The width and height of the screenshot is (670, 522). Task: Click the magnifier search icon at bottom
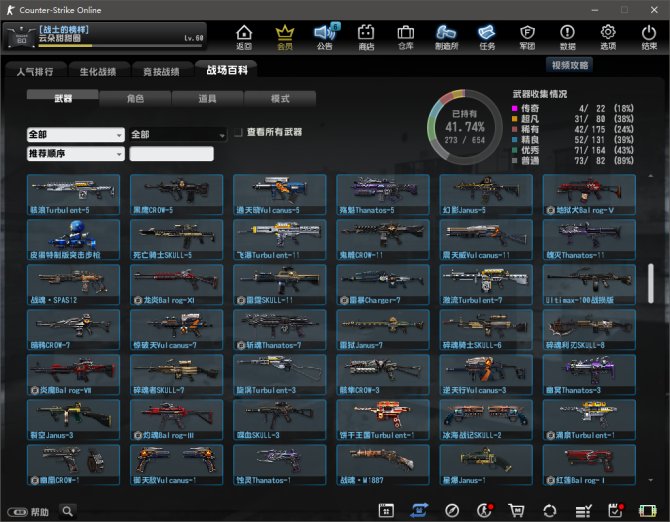coord(68,511)
